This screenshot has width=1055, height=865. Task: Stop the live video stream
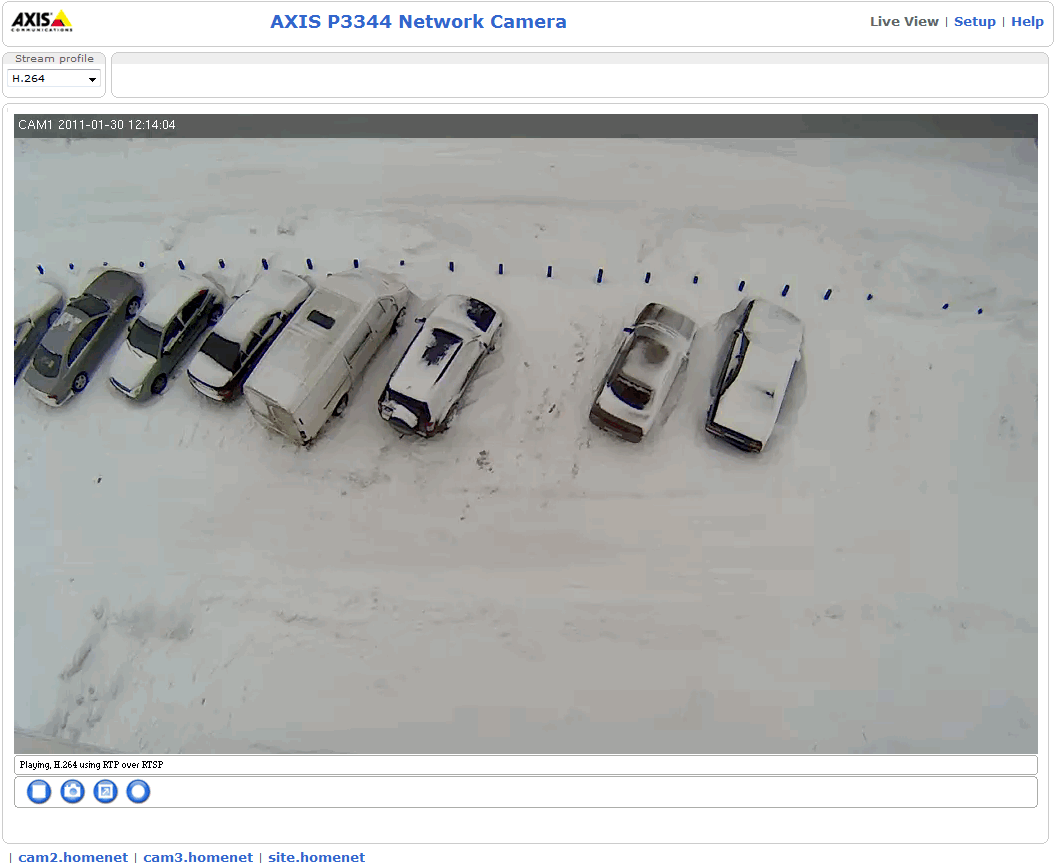[x=39, y=792]
